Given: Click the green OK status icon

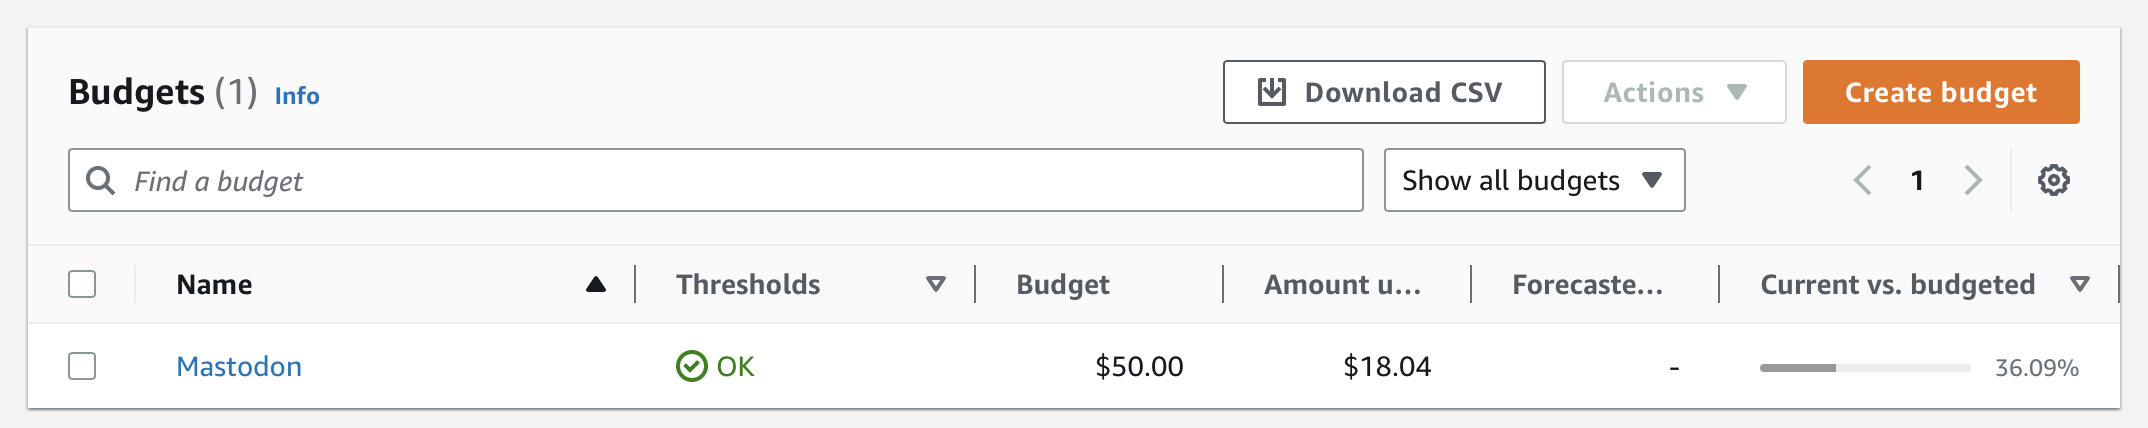Looking at the screenshot, I should pos(691,367).
